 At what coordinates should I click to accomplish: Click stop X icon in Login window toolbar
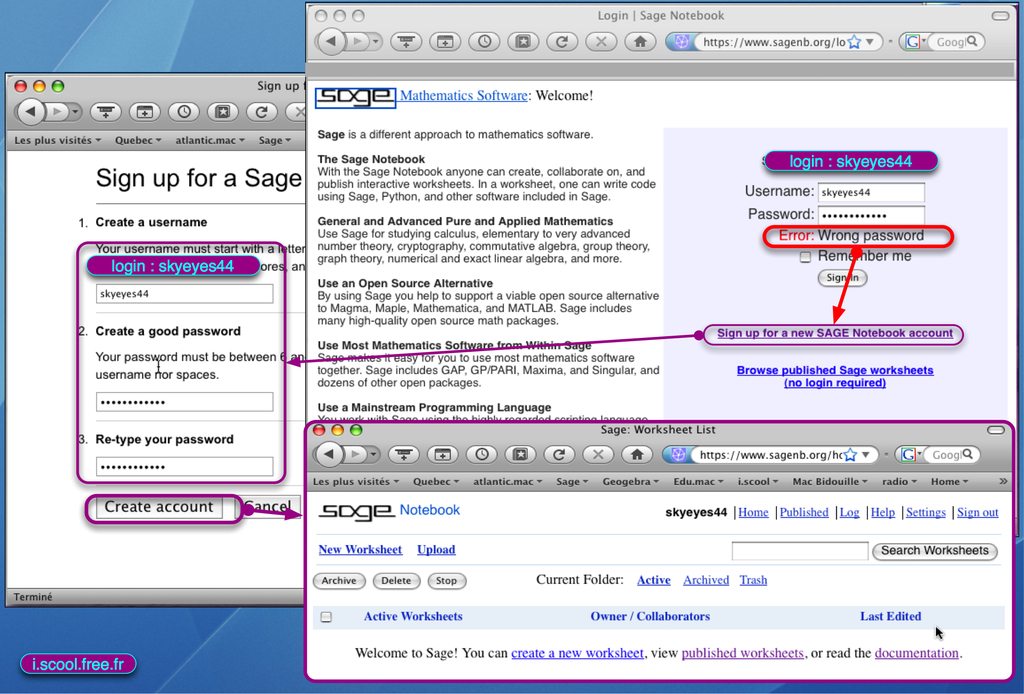coord(601,42)
